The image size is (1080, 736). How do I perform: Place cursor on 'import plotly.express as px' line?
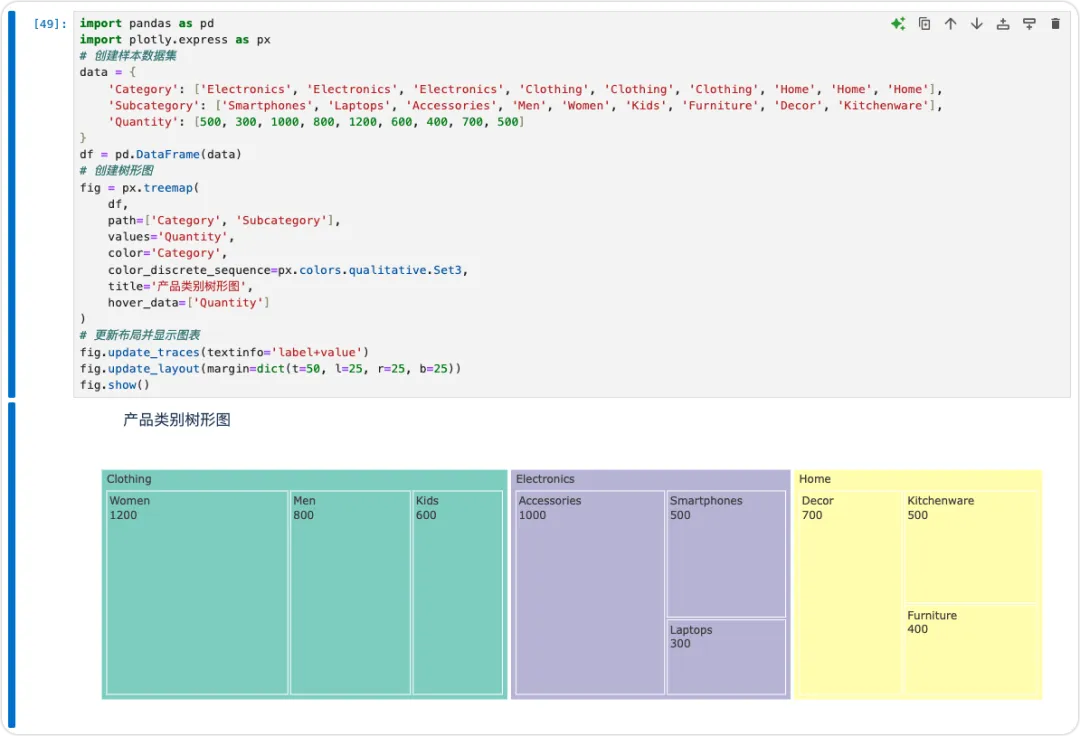pyautogui.click(x=175, y=40)
